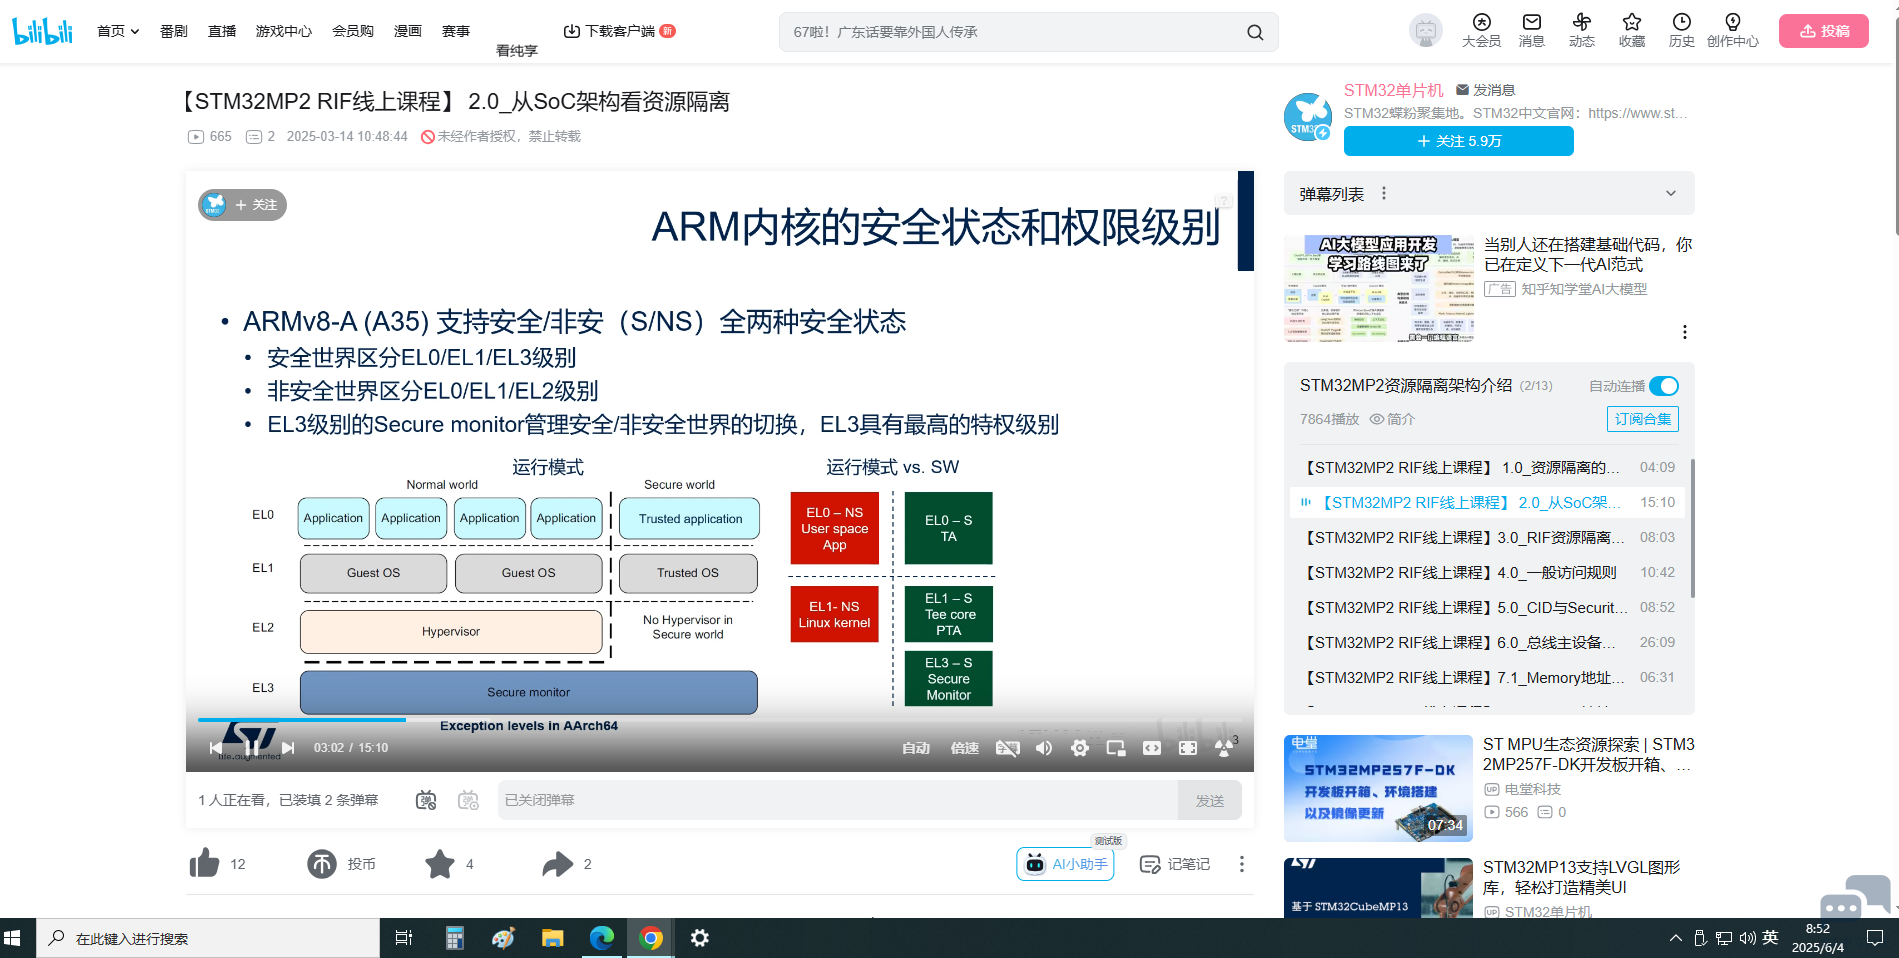Click the search magnifier icon
The height and width of the screenshot is (958, 1899).
coord(1255,32)
